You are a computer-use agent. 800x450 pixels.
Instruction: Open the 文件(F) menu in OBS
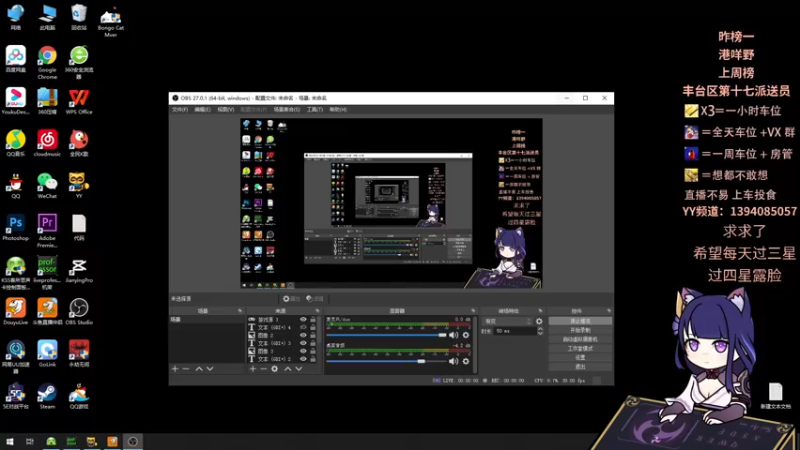point(180,110)
